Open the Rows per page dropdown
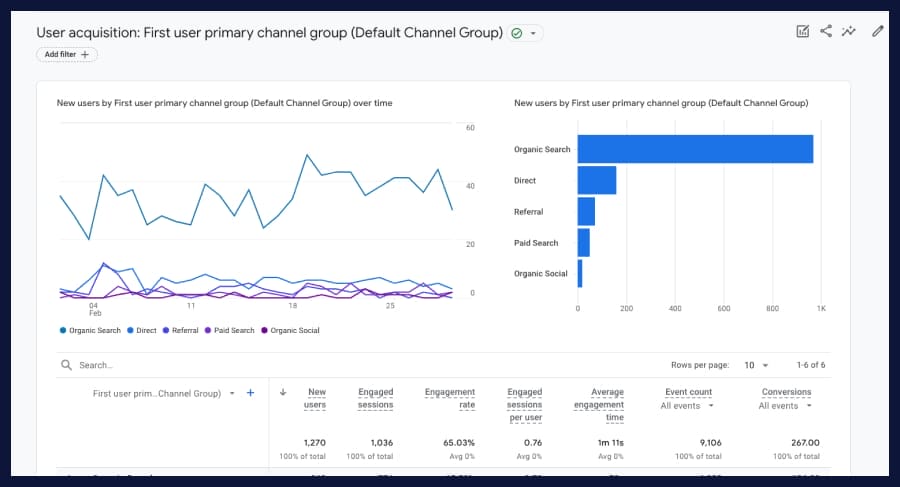Image resolution: width=900 pixels, height=487 pixels. (757, 366)
